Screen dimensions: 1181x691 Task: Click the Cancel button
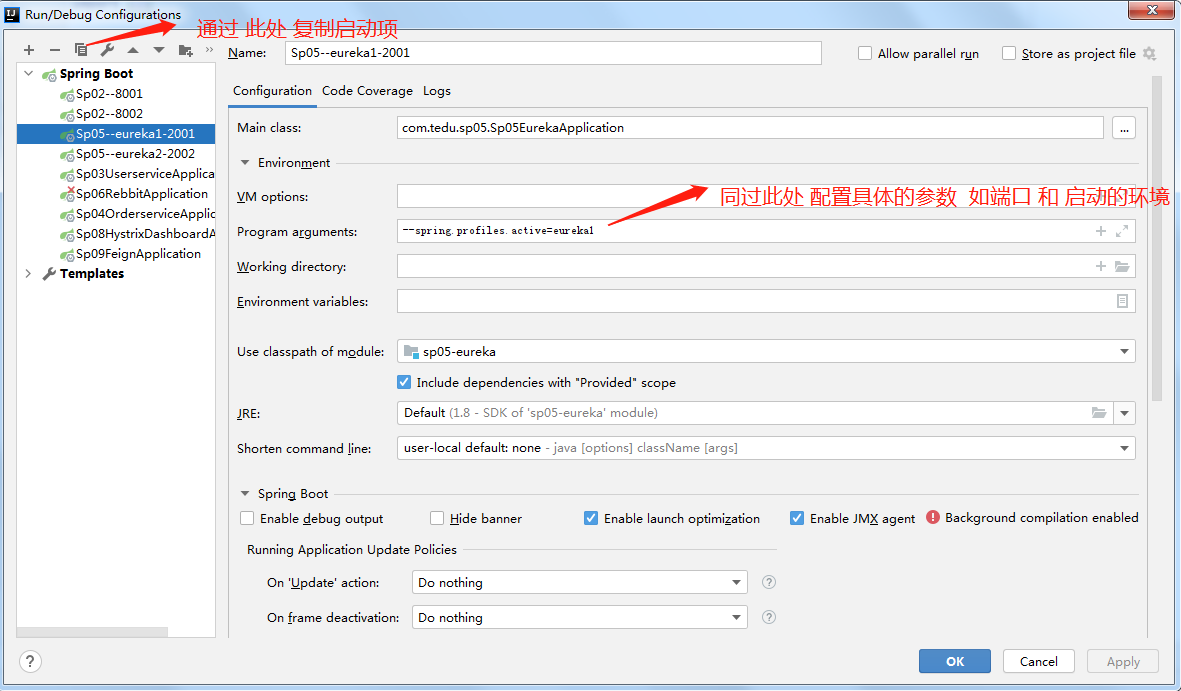[1039, 661]
